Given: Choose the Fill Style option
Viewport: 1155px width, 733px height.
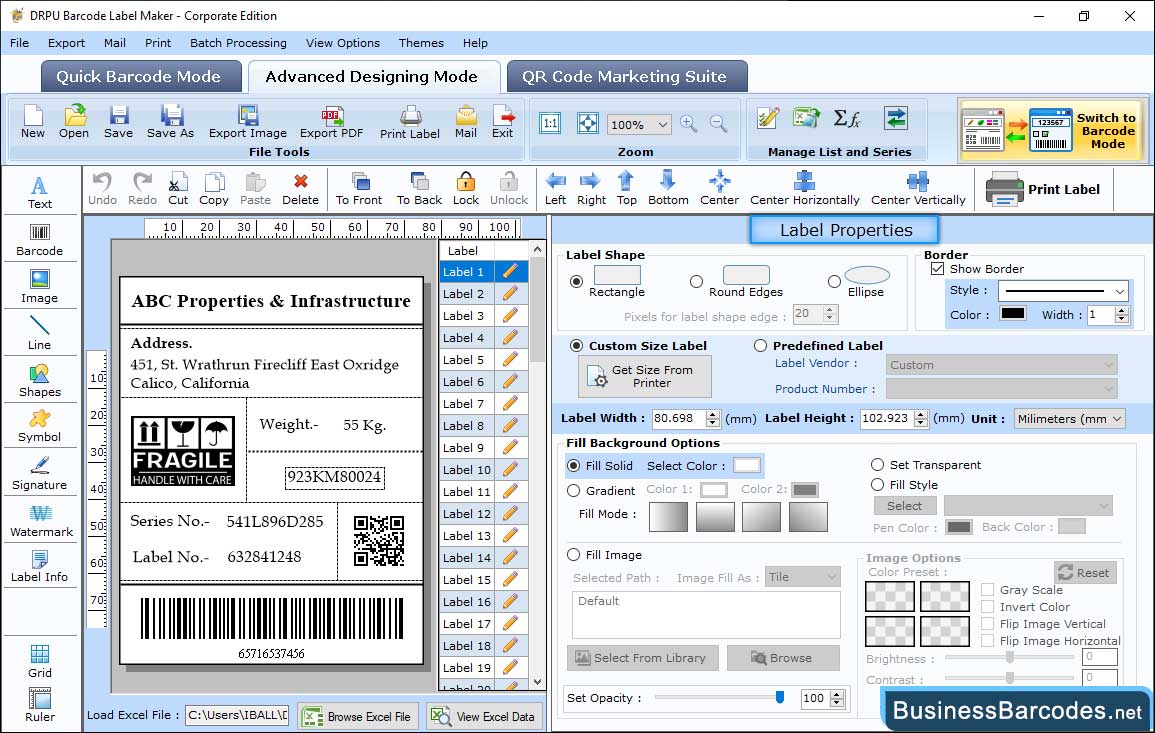Looking at the screenshot, I should coord(877,485).
